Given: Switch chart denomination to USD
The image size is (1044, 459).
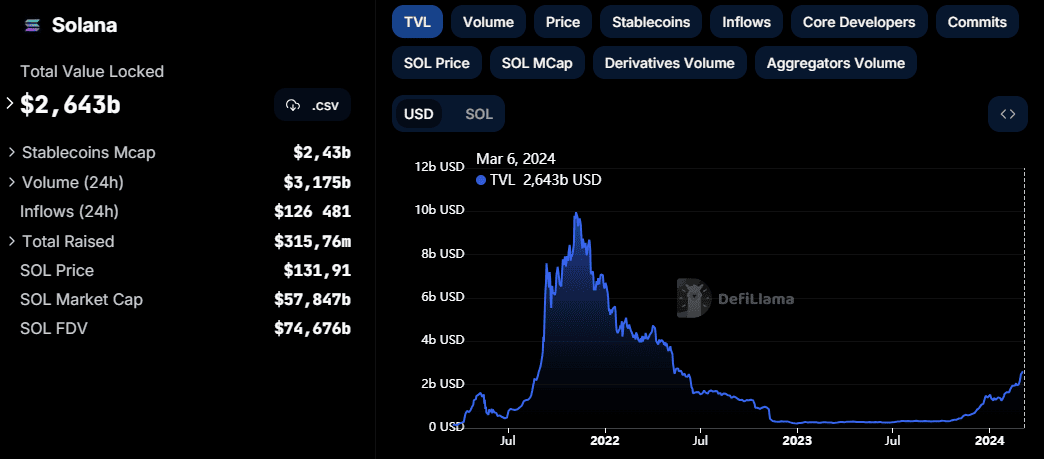Looking at the screenshot, I should (419, 114).
